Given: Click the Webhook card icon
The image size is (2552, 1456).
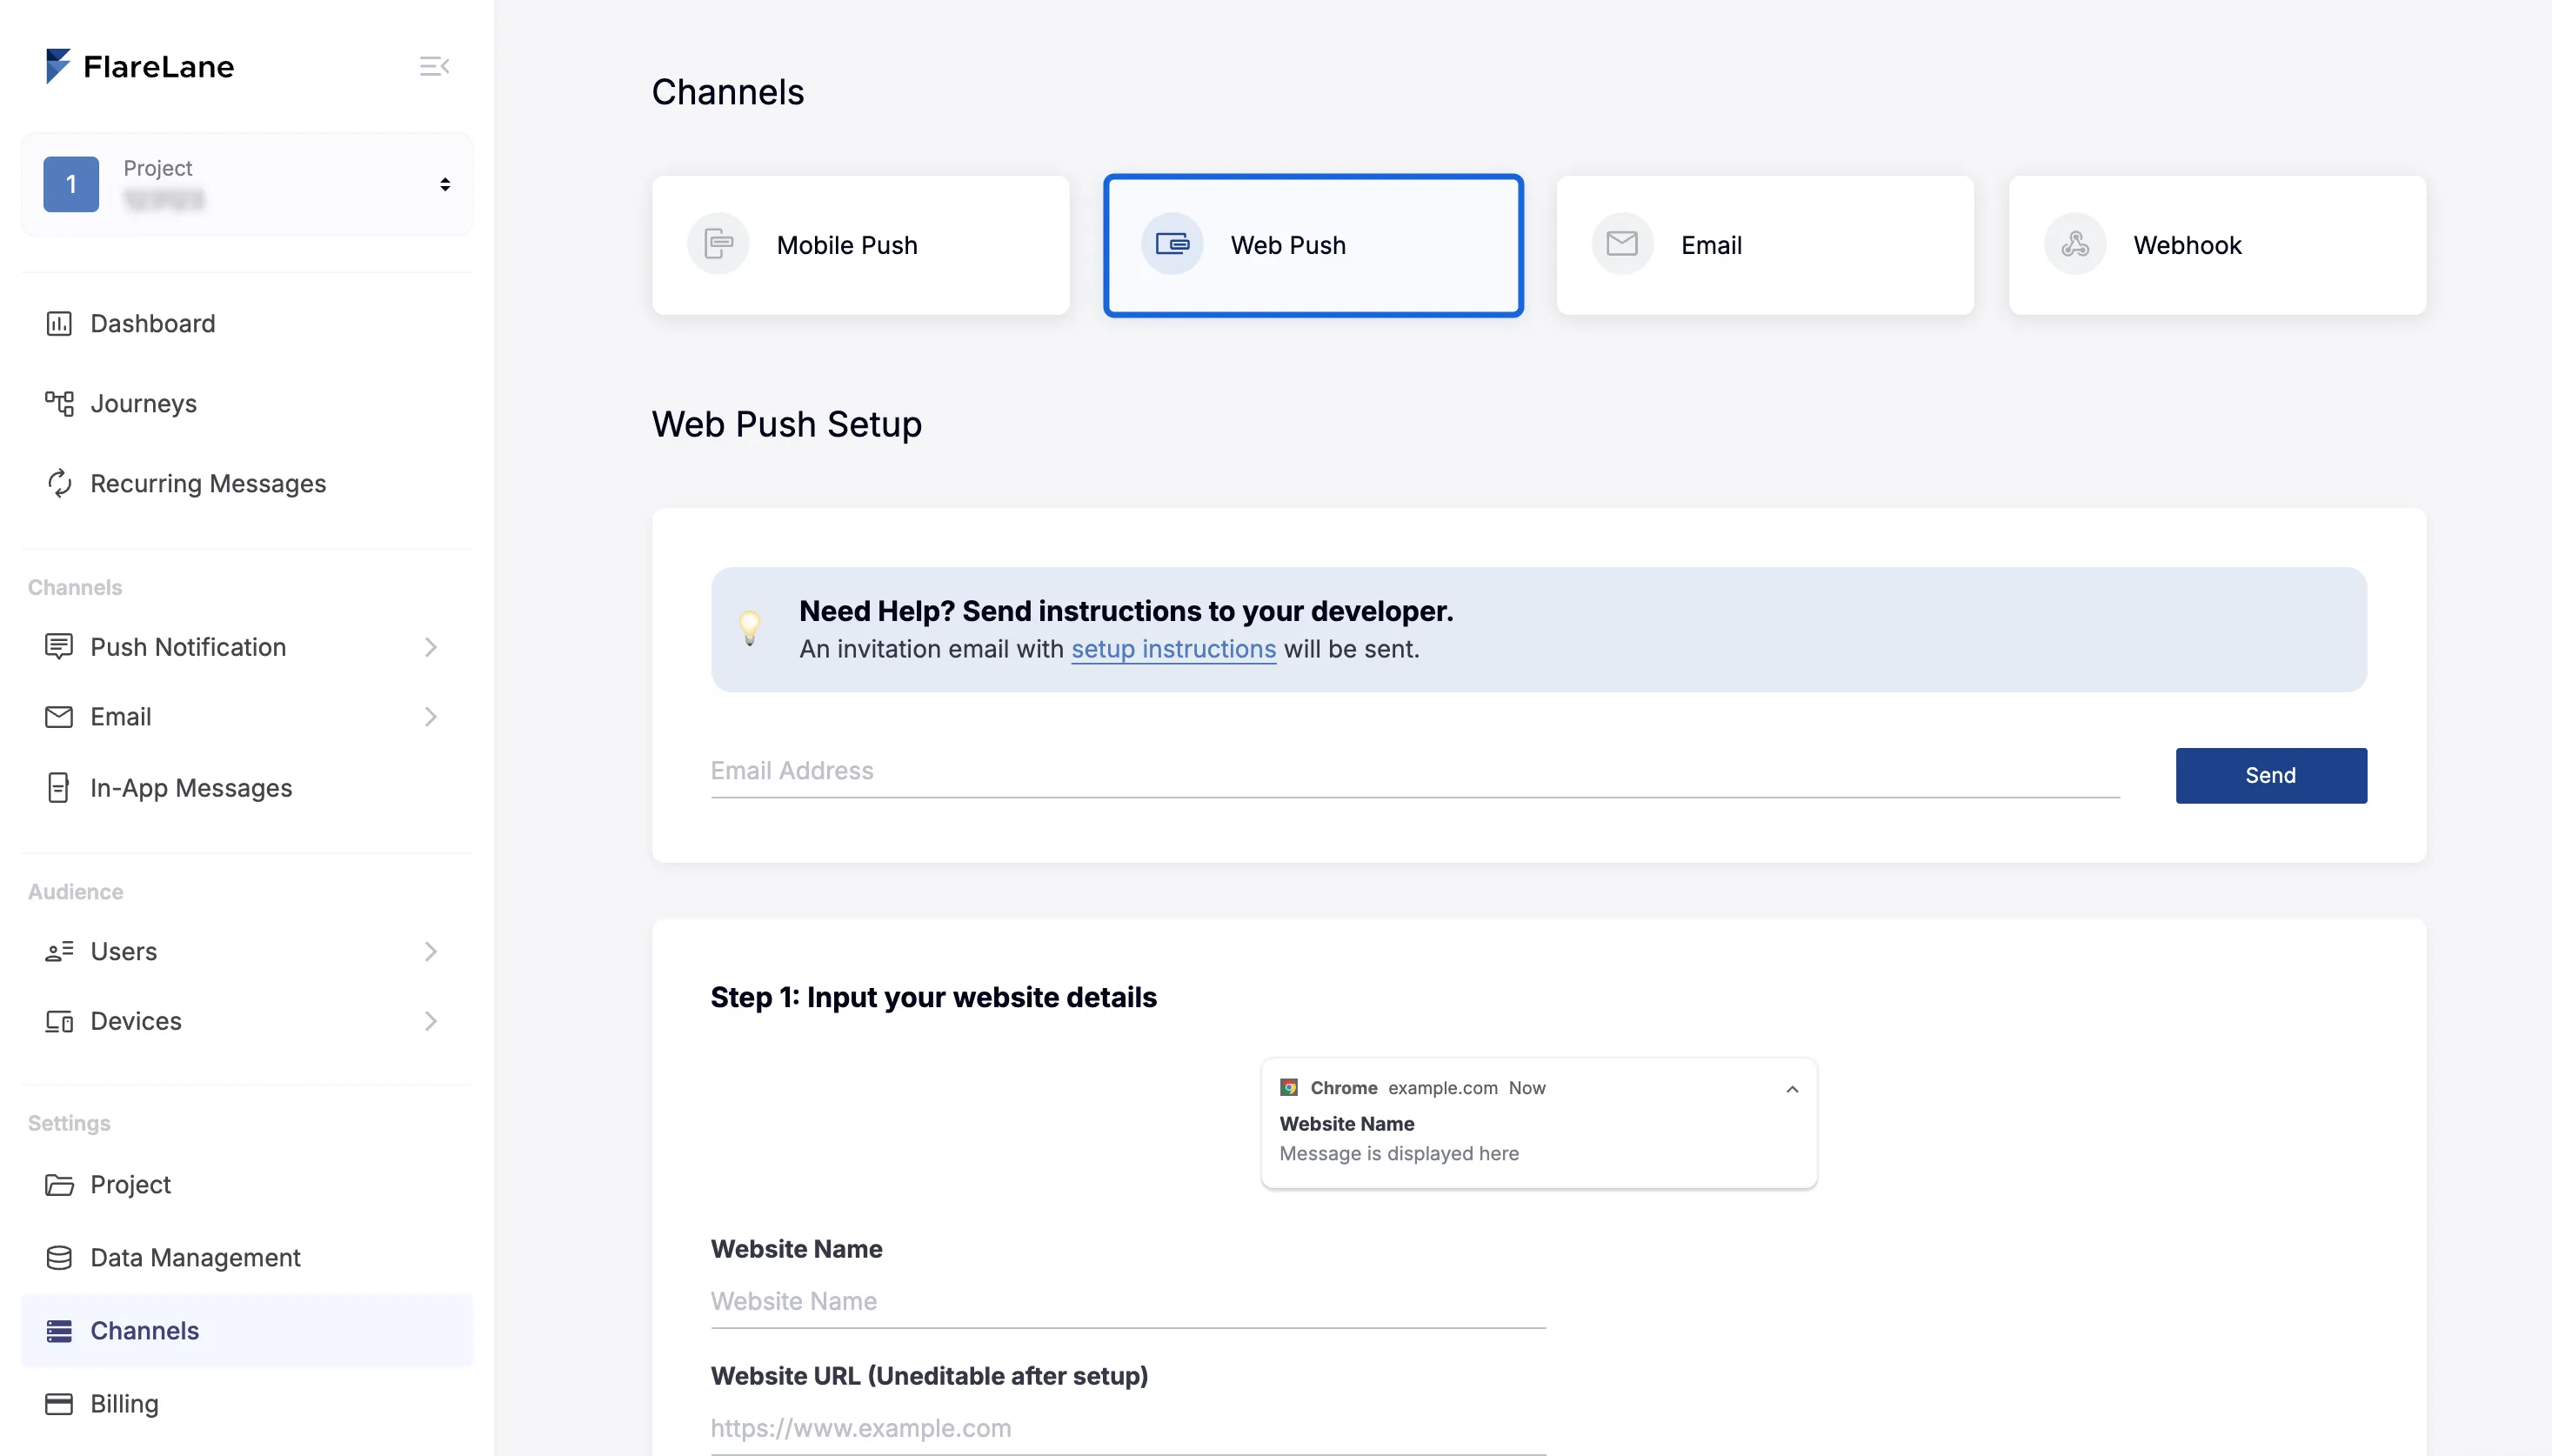Looking at the screenshot, I should tap(2075, 243).
